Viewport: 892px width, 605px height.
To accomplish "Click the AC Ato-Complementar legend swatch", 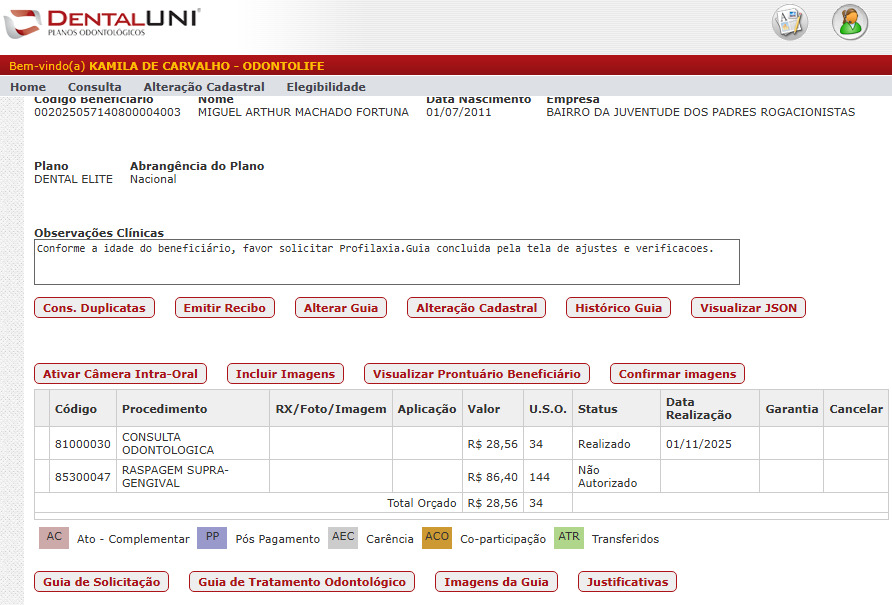I will (x=54, y=538).
